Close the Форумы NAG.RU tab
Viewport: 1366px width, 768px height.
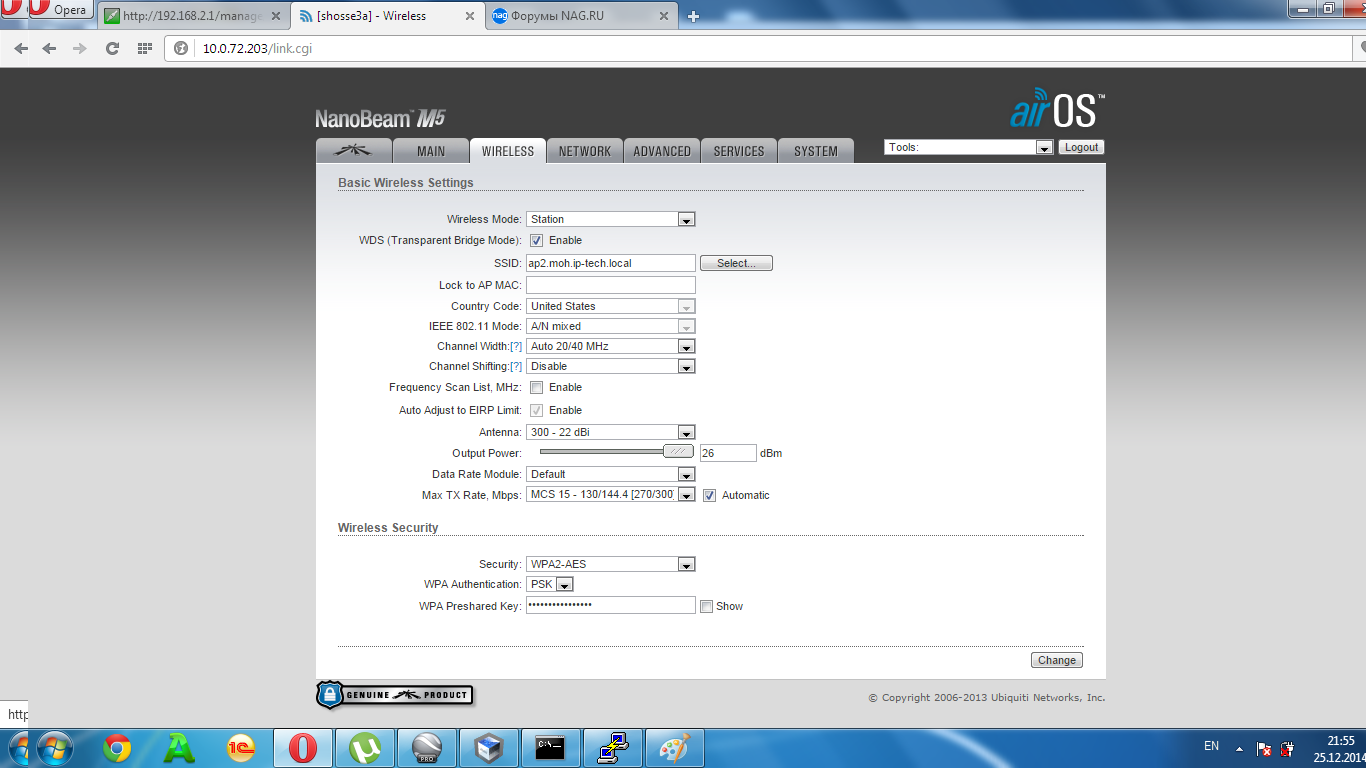(666, 16)
